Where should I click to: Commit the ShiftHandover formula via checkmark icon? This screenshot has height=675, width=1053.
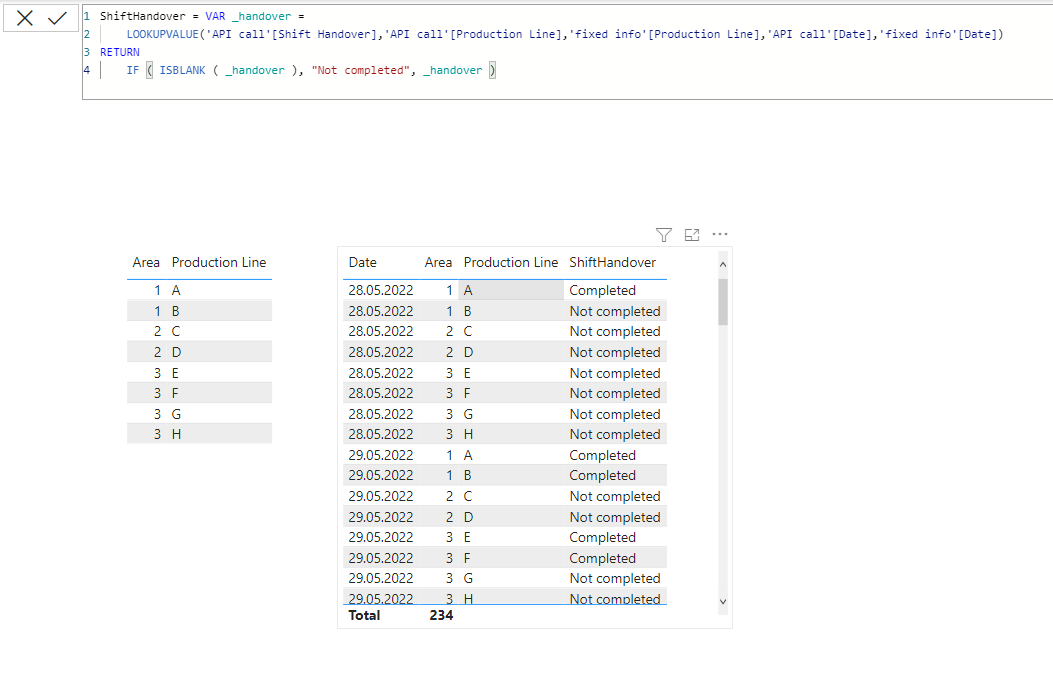click(x=57, y=17)
